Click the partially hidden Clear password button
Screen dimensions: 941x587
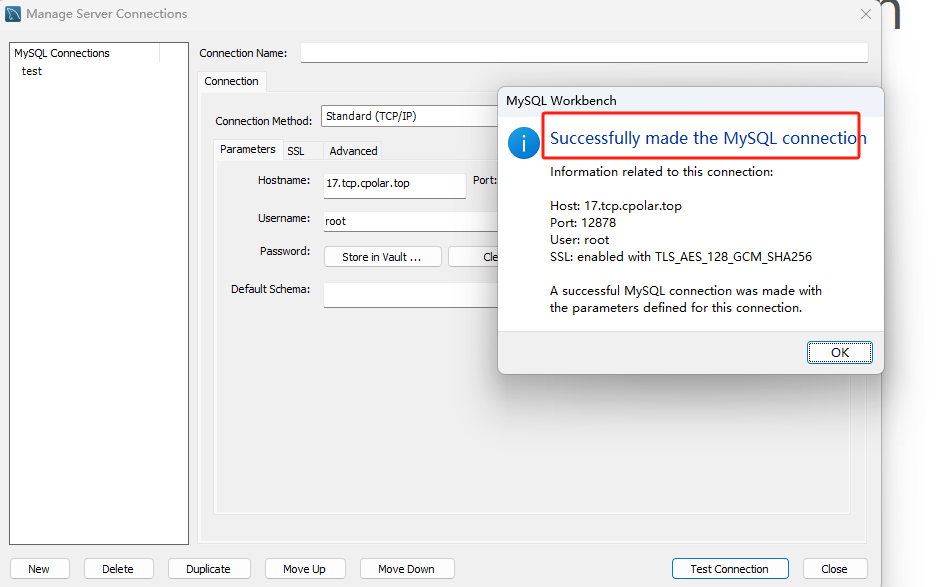[x=474, y=257]
